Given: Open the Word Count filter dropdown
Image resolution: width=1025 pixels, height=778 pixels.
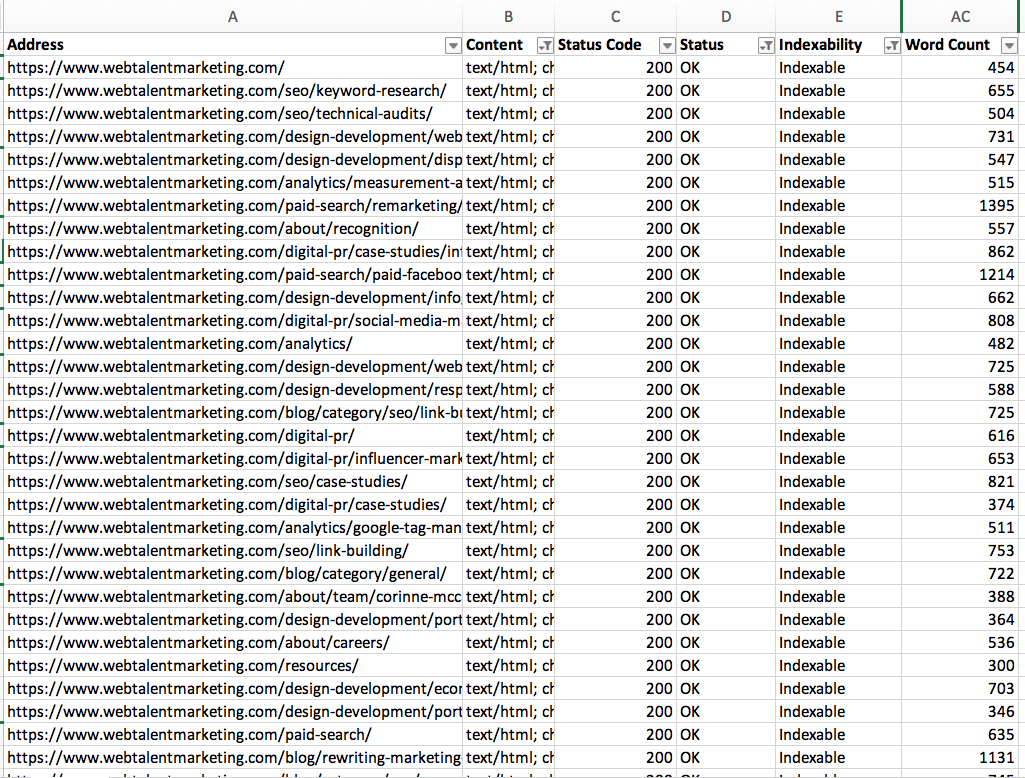Looking at the screenshot, I should click(1010, 45).
